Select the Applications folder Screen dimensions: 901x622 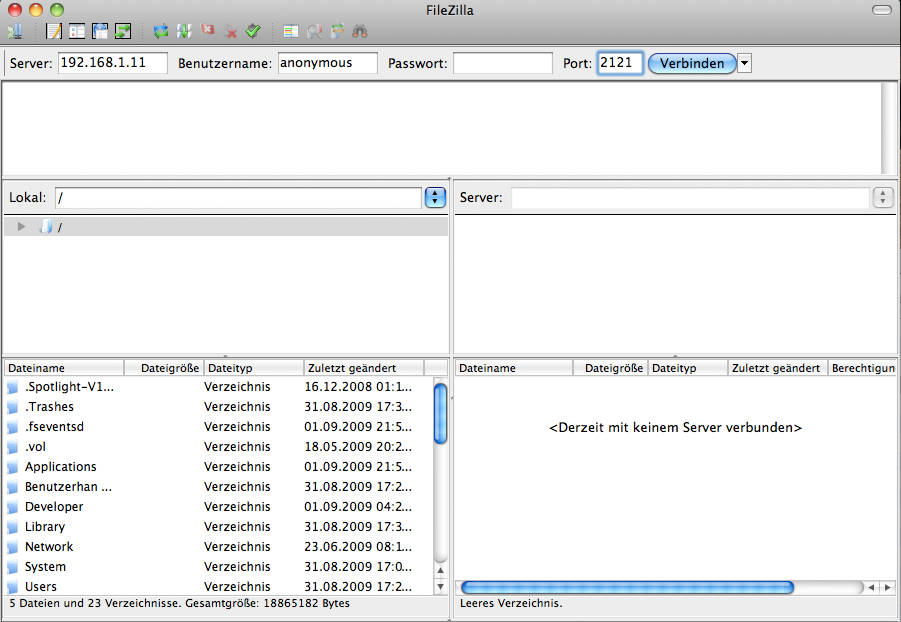218,467
